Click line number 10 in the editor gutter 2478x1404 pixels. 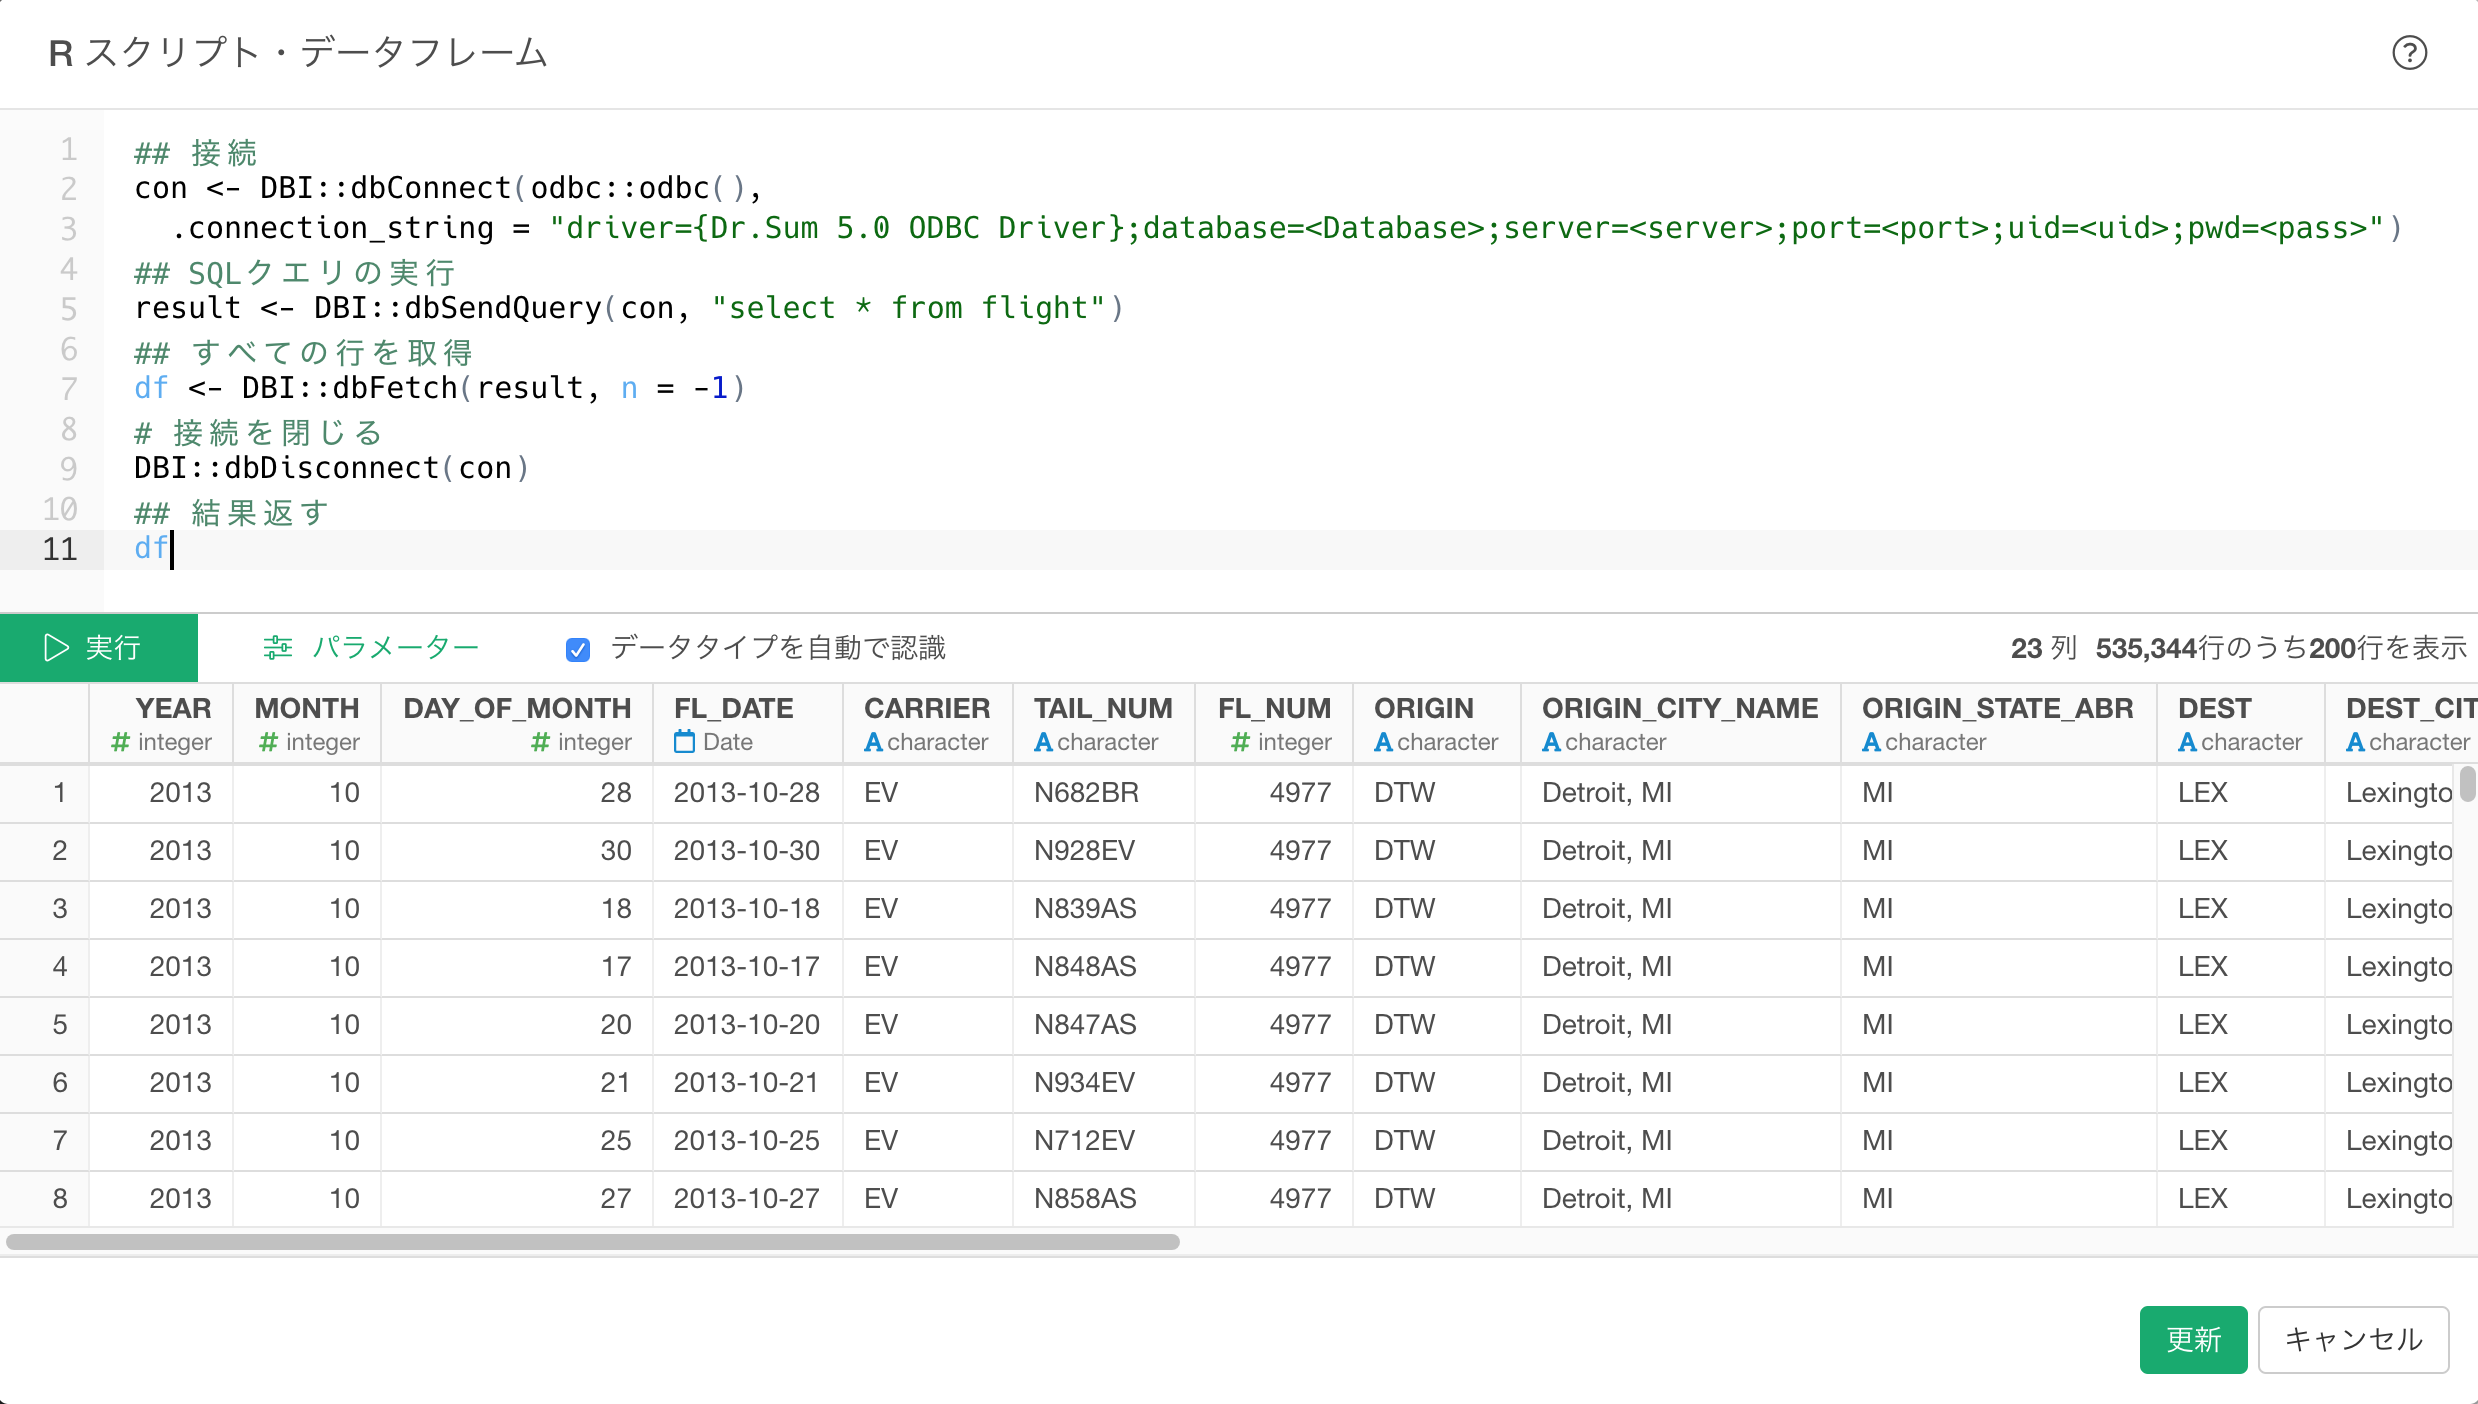click(x=59, y=509)
